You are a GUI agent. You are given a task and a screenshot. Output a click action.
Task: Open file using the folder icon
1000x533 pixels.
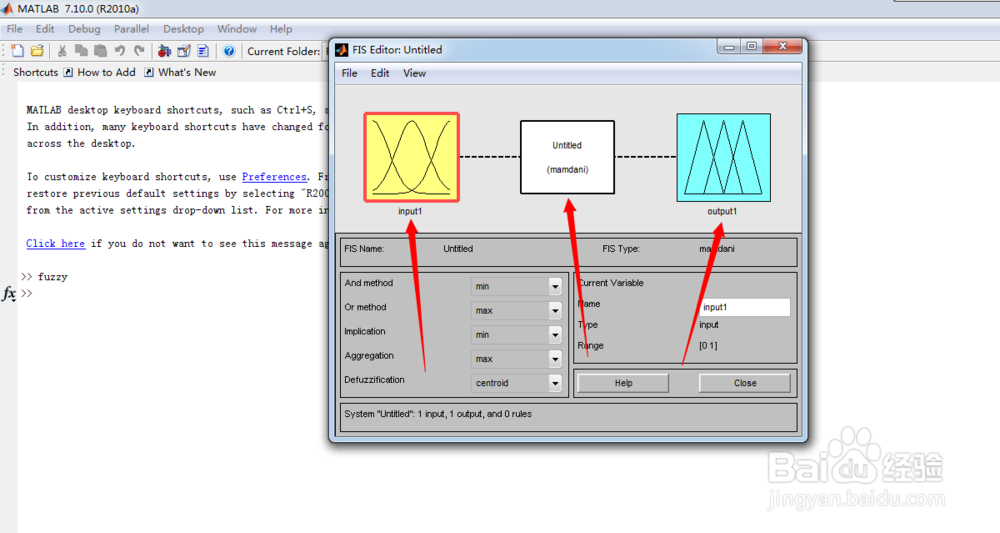pyautogui.click(x=38, y=51)
